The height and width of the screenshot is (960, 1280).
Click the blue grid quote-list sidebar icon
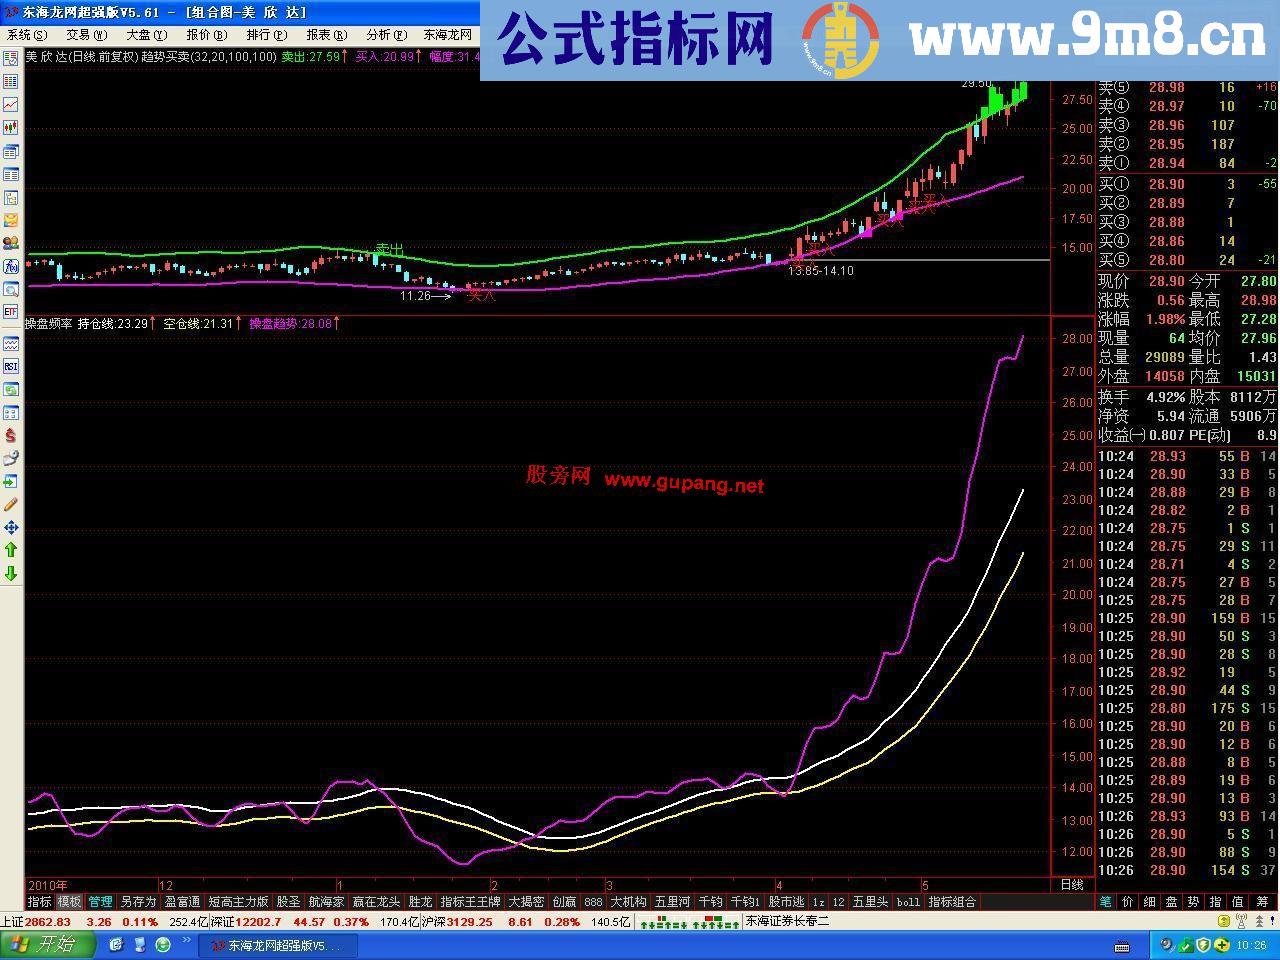[x=11, y=82]
